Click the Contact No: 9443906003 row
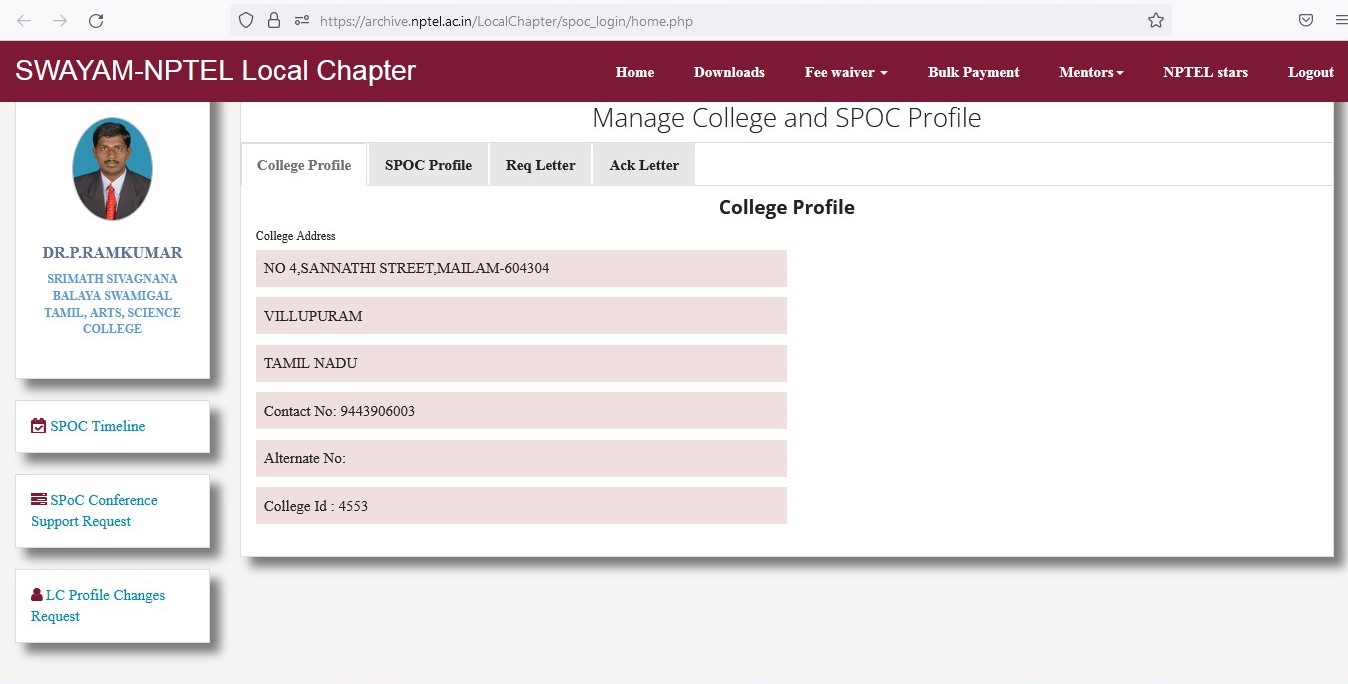The width and height of the screenshot is (1348, 684). coord(521,411)
